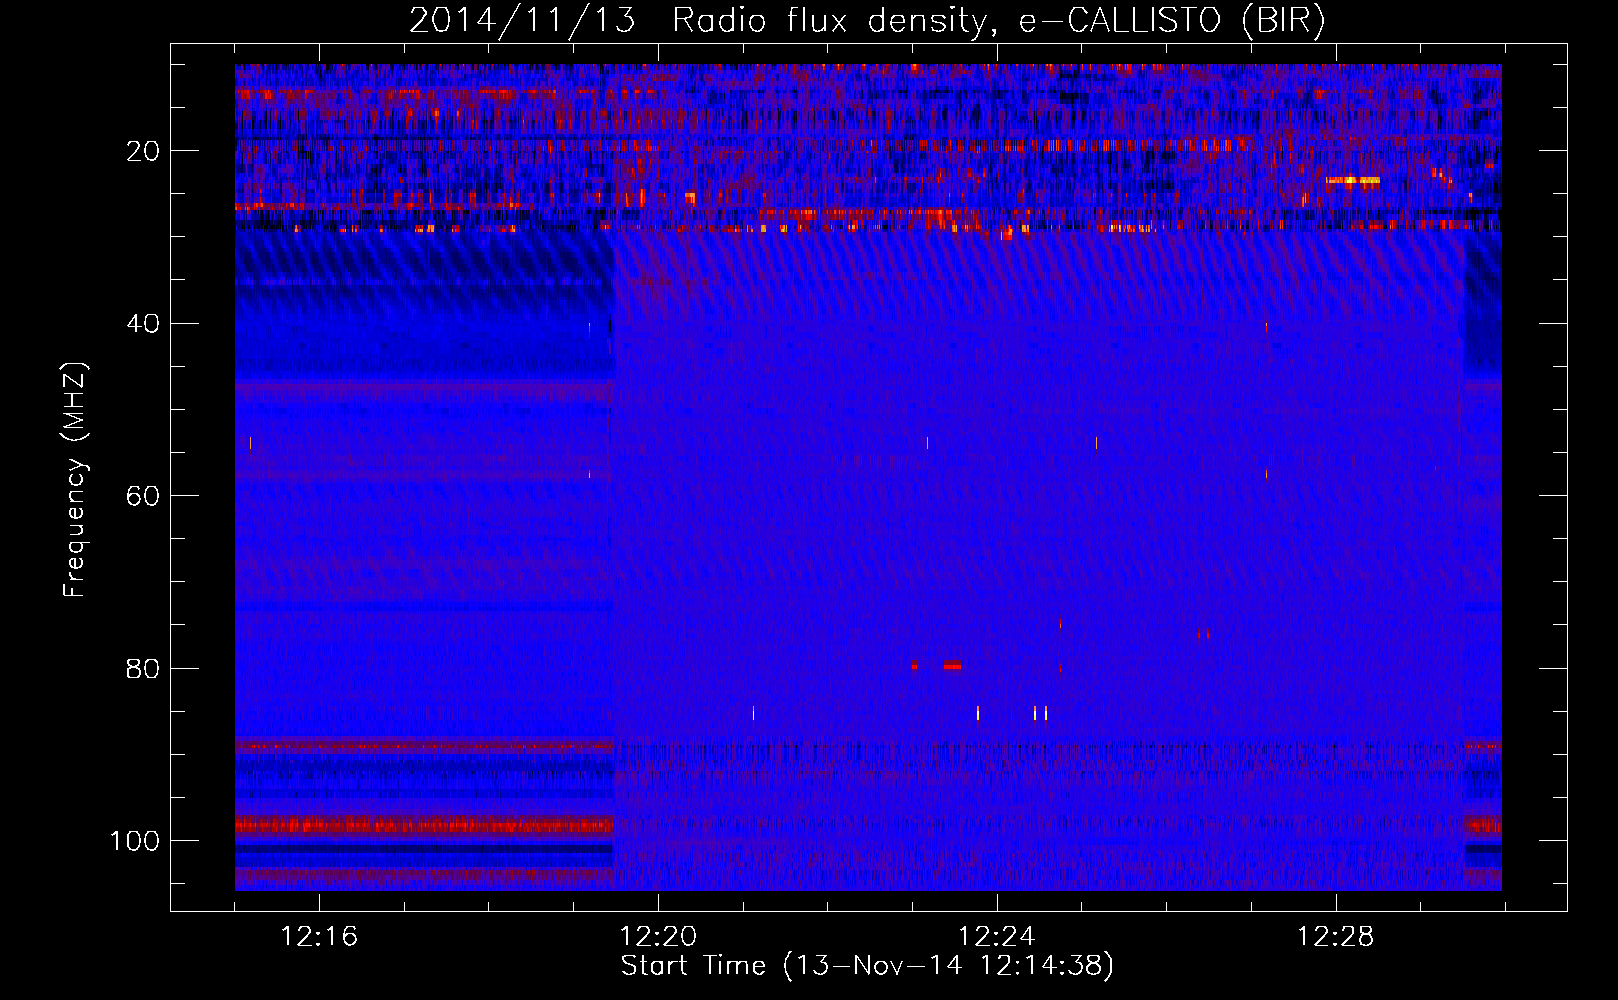Image resolution: width=1618 pixels, height=1000 pixels.
Task: Click the "12:24" time tick label
Action: pos(997,937)
